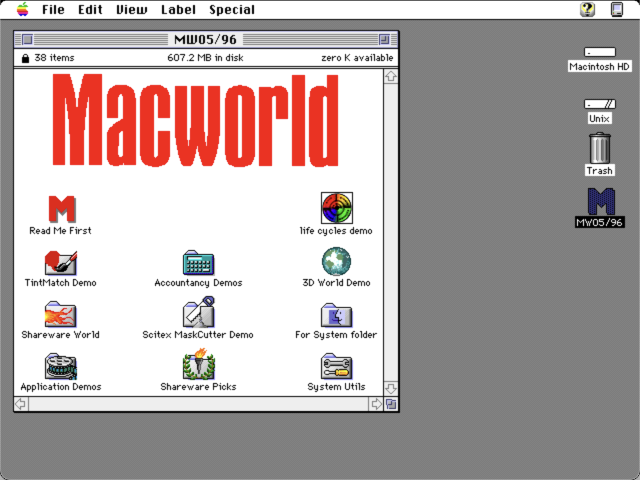Click the "System Utils" label
Screen dimensions: 640x480
point(336,387)
